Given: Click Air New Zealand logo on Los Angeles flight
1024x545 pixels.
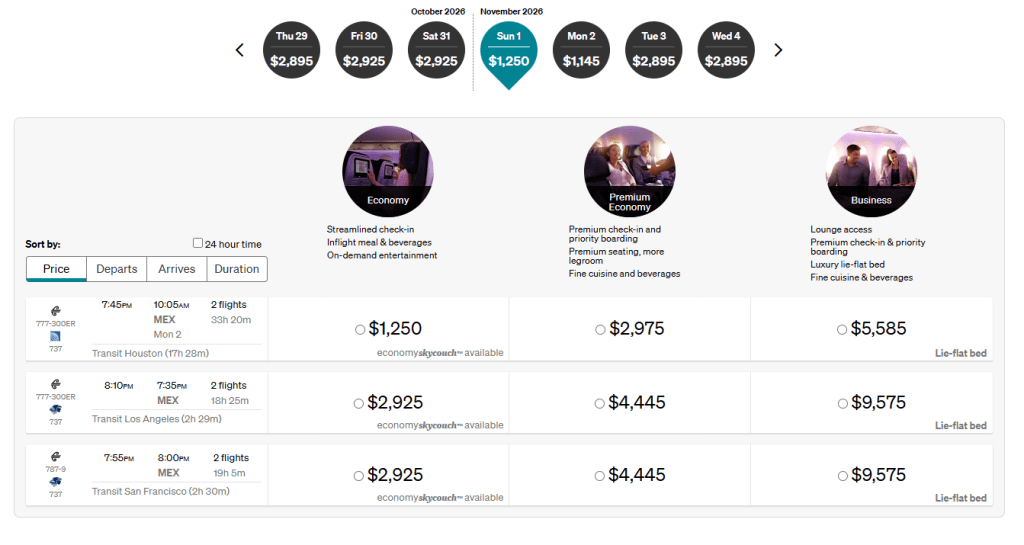Looking at the screenshot, I should (x=56, y=382).
